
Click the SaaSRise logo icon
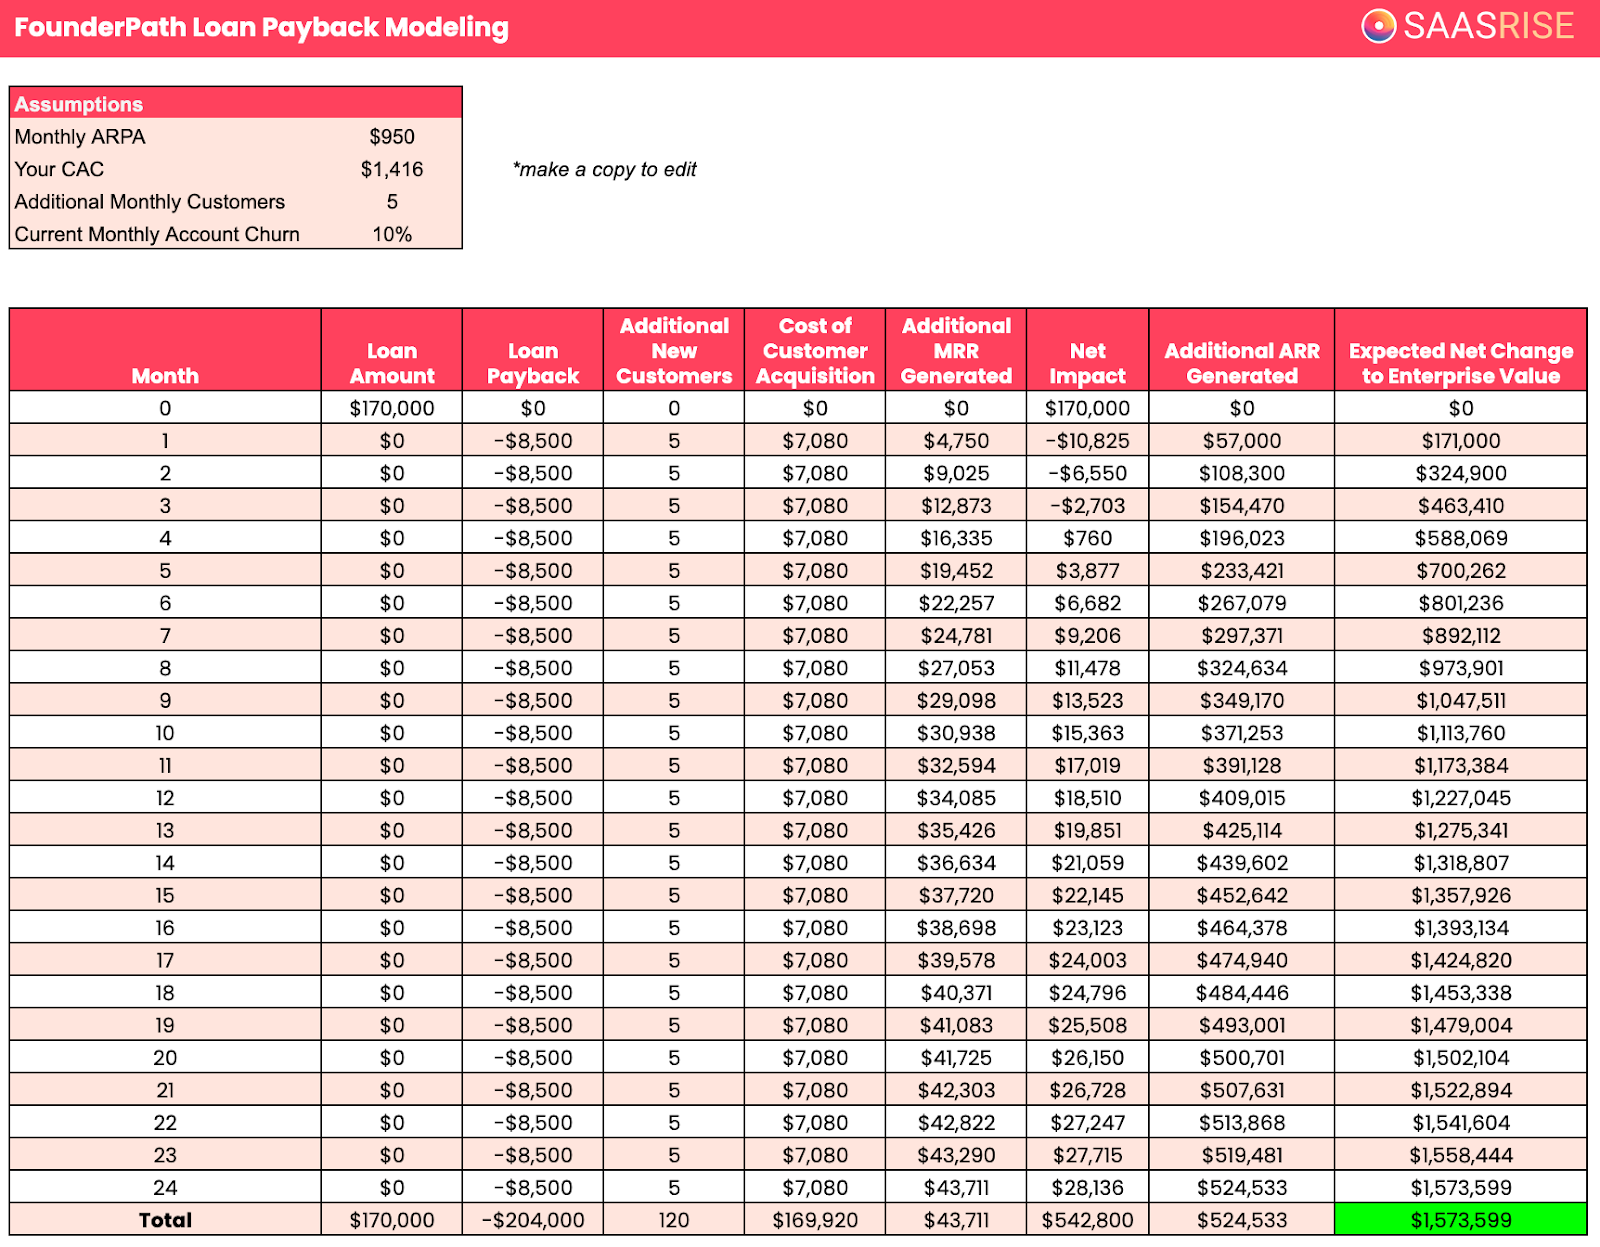coord(1379,26)
